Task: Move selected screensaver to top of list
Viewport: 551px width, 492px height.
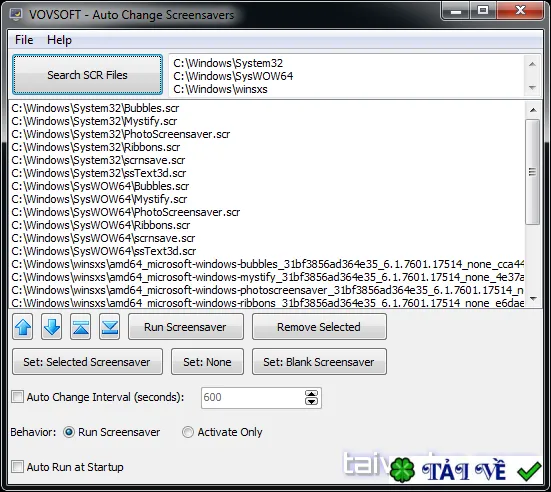Action: tap(80, 327)
